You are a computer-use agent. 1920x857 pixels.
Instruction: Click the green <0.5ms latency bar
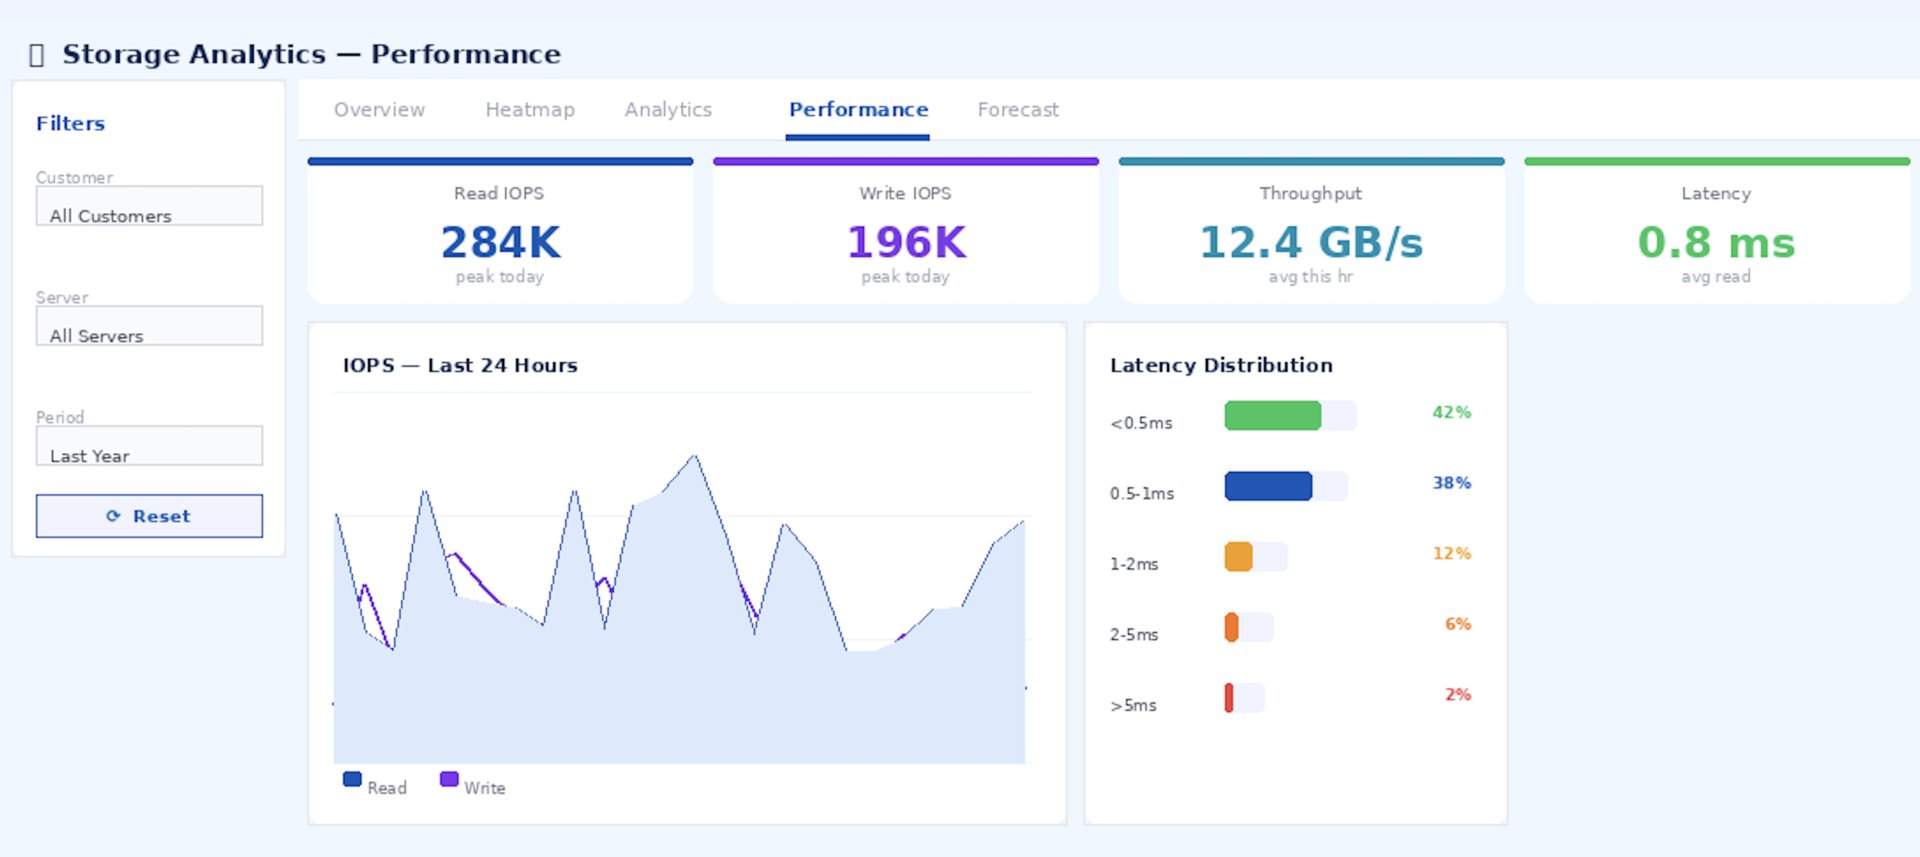[1272, 415]
